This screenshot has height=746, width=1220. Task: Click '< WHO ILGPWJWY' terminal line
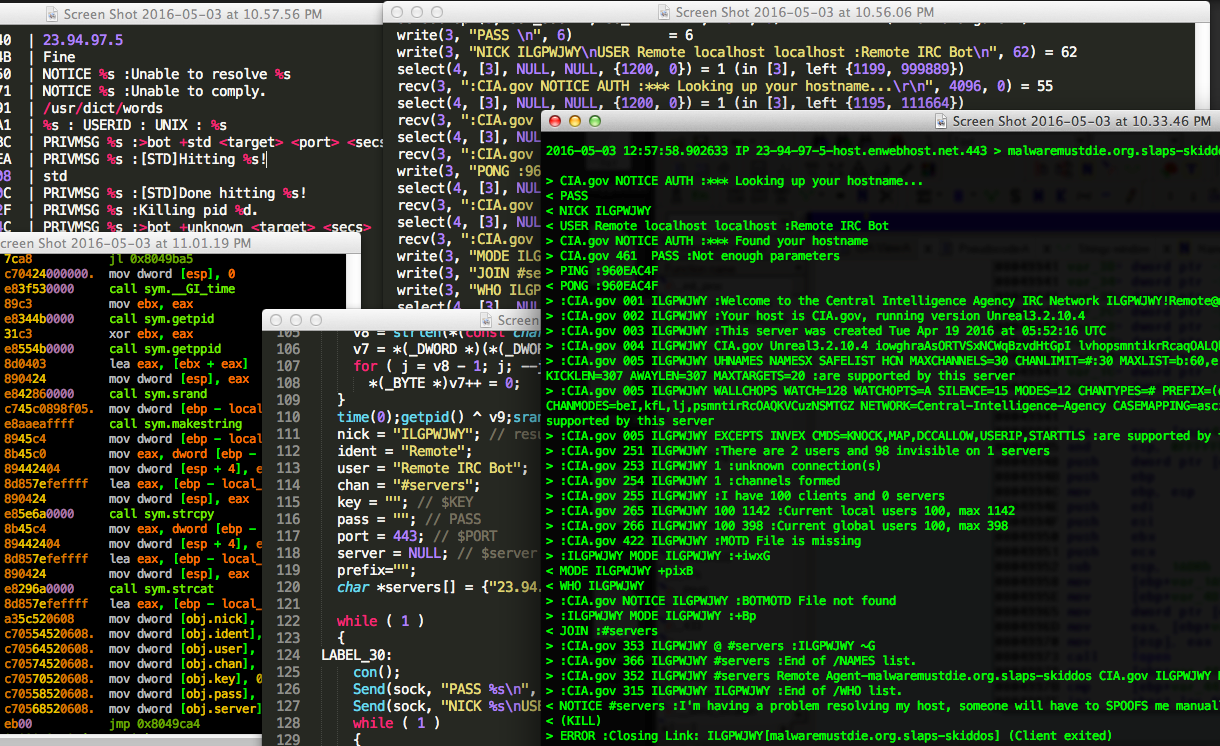(x=595, y=586)
